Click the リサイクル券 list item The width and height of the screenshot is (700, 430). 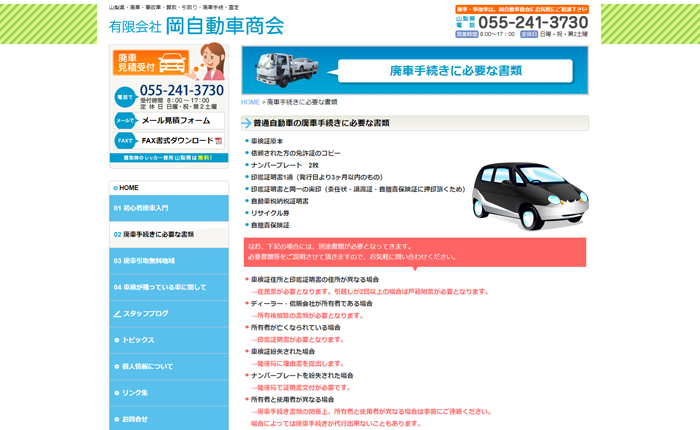point(270,213)
